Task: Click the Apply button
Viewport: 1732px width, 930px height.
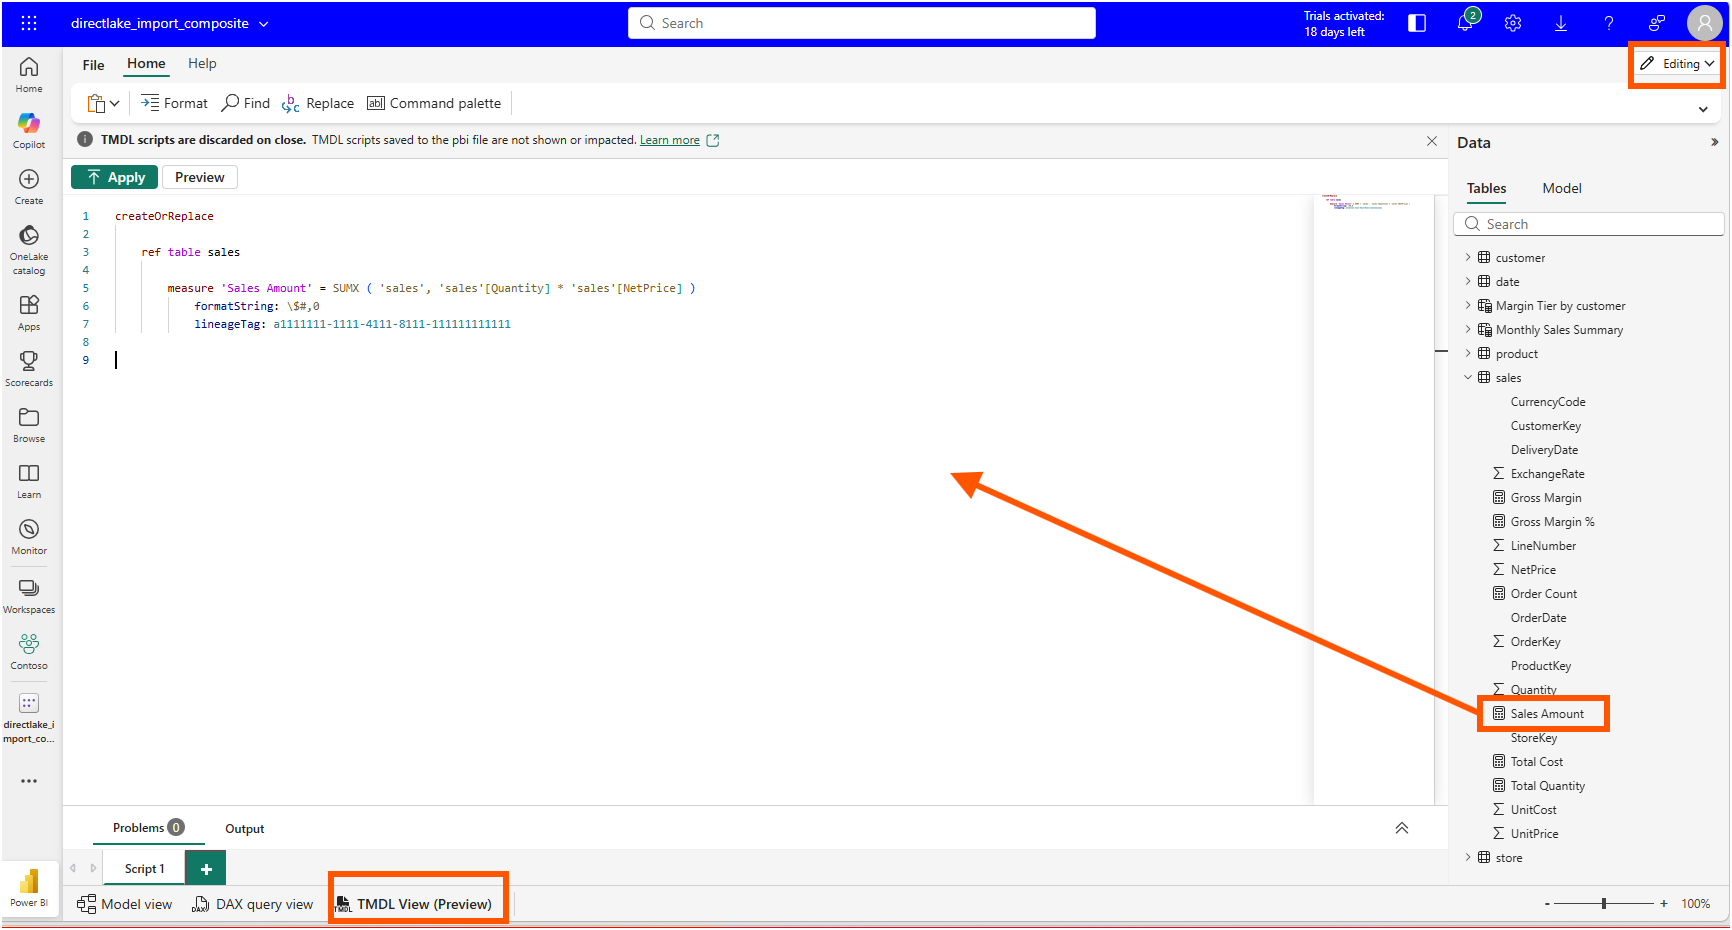Action: coord(114,177)
